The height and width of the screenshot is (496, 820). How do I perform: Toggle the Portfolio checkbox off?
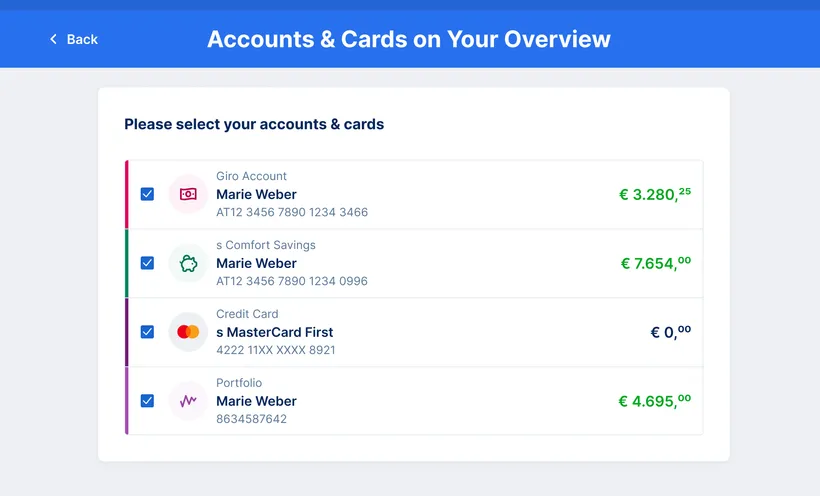pos(147,401)
